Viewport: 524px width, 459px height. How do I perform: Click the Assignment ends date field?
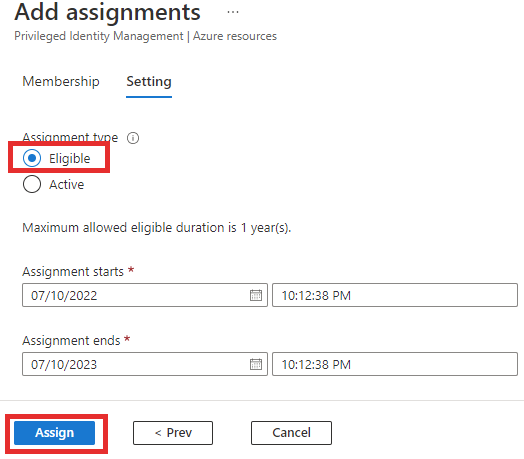click(x=145, y=364)
